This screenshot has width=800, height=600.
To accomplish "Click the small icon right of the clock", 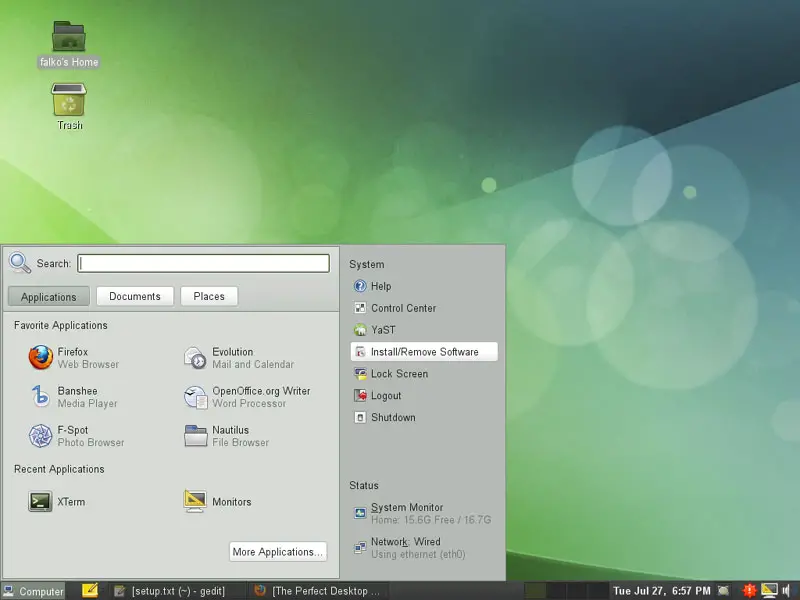I will tap(723, 591).
